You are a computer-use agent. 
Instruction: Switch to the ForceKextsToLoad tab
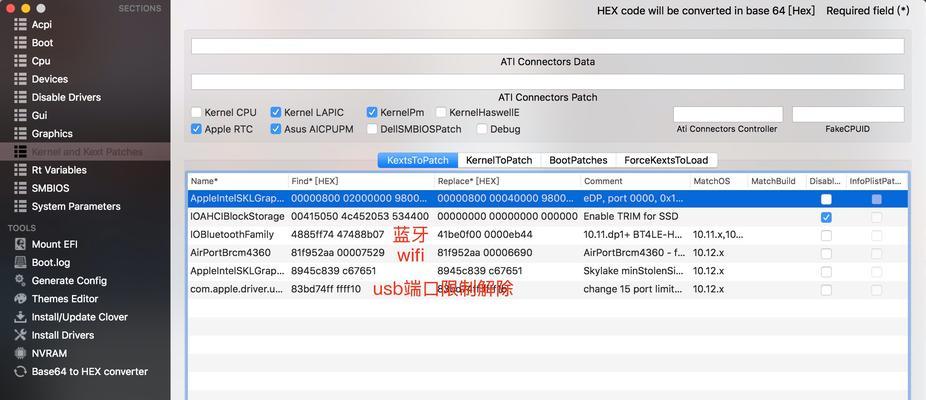(x=667, y=160)
